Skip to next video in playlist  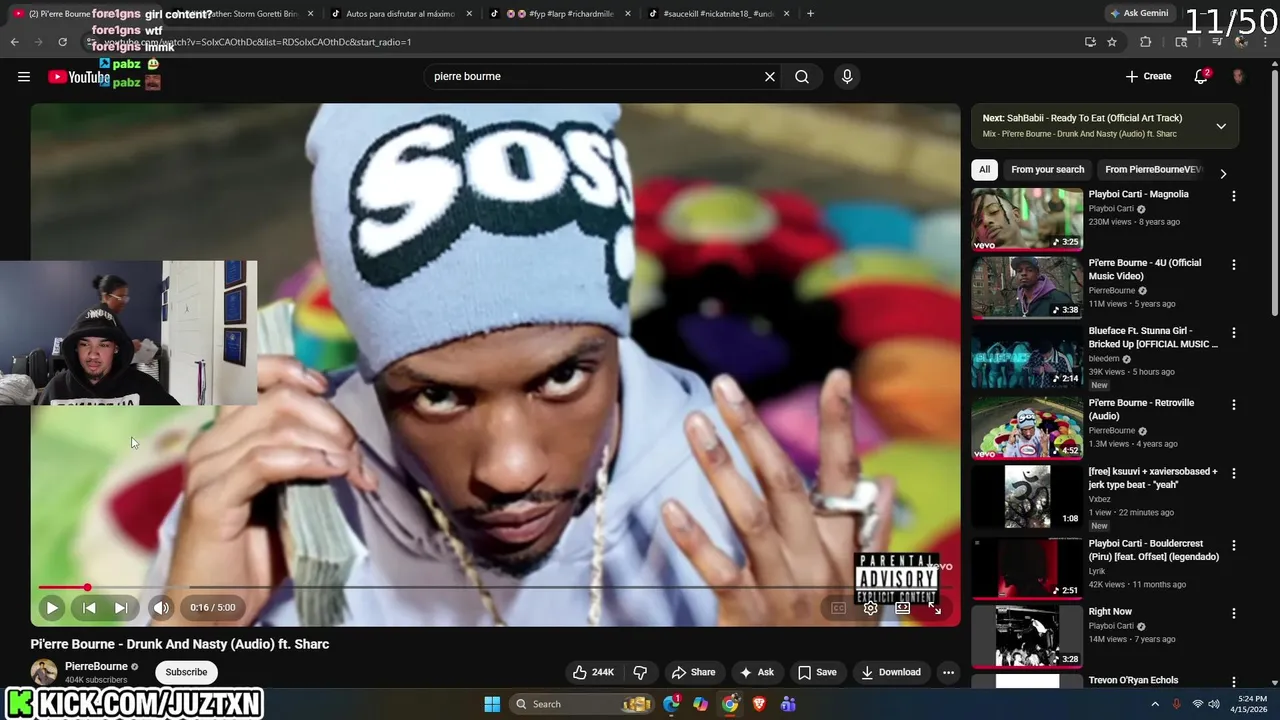121,607
